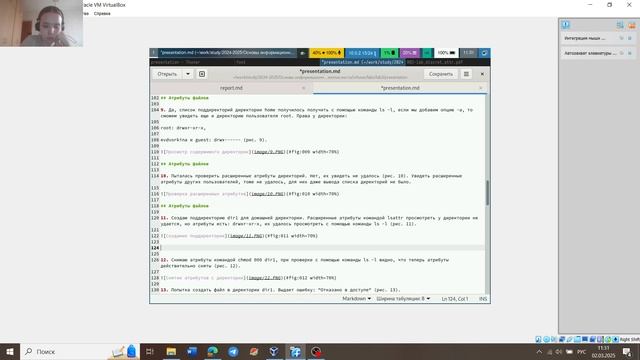Click the 11:31 clock in the VM bar
Screen dimensions: 640x360
[469, 53]
